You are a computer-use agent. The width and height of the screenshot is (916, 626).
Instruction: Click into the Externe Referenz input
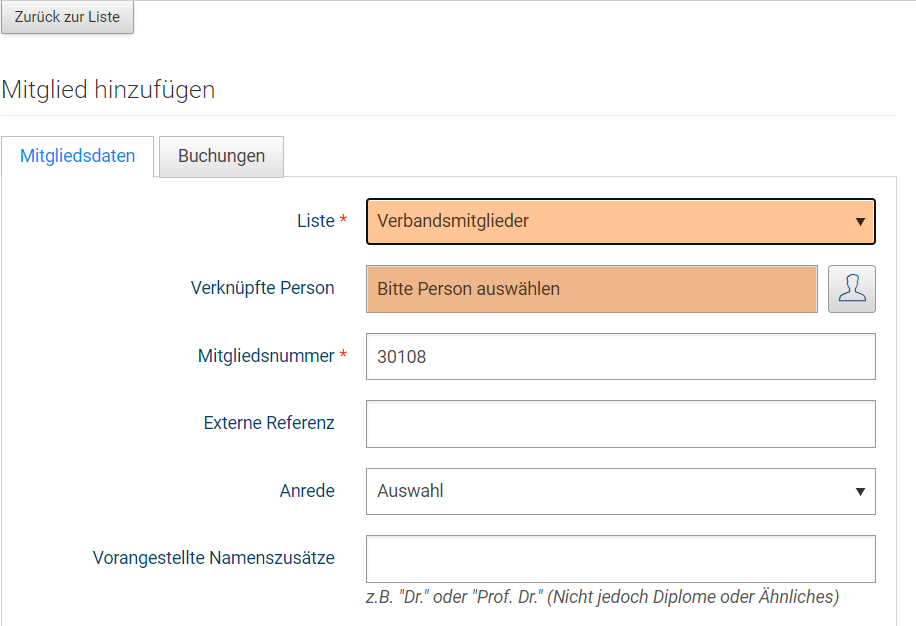pyautogui.click(x=620, y=423)
